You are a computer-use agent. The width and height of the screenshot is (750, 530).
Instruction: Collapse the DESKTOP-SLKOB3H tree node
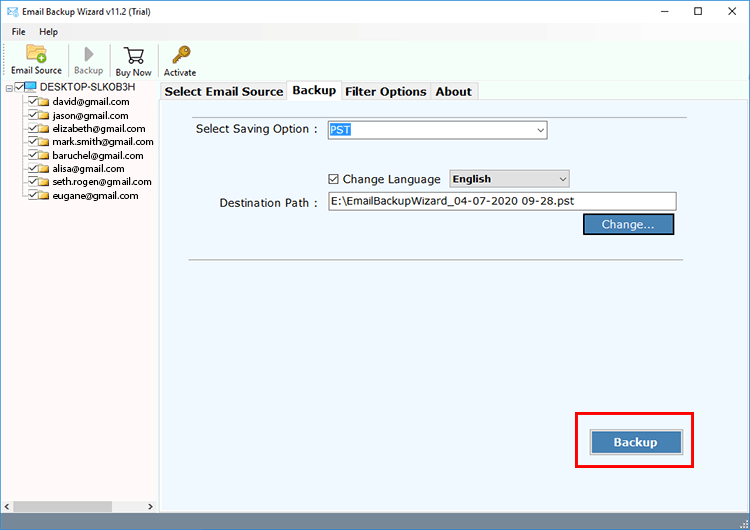9,88
